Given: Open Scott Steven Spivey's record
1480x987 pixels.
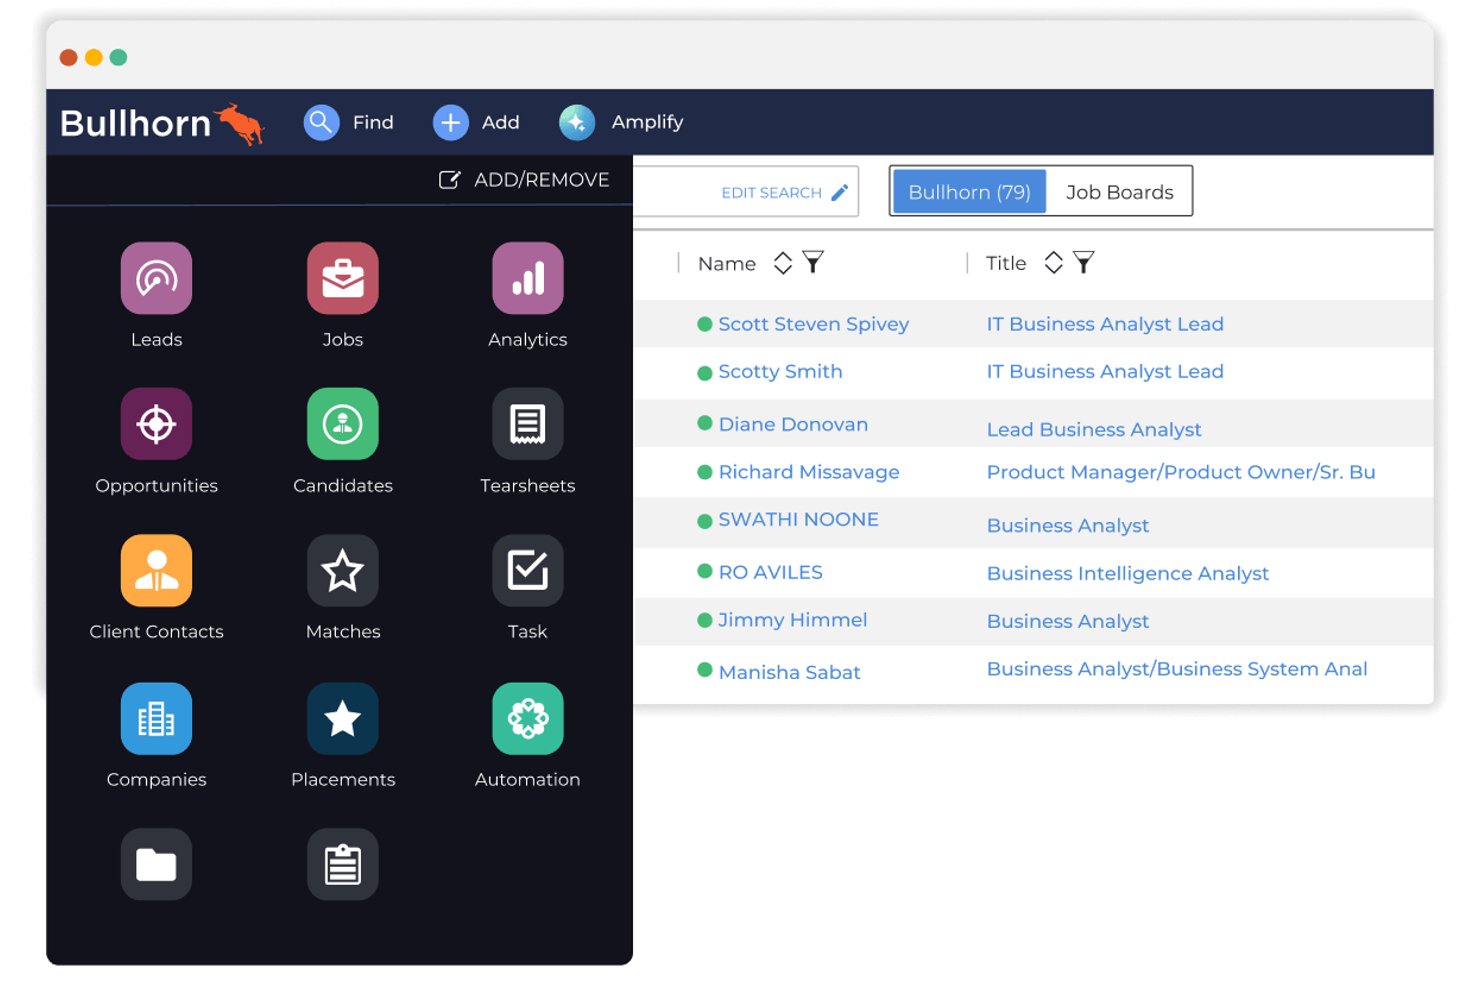Looking at the screenshot, I should [813, 324].
